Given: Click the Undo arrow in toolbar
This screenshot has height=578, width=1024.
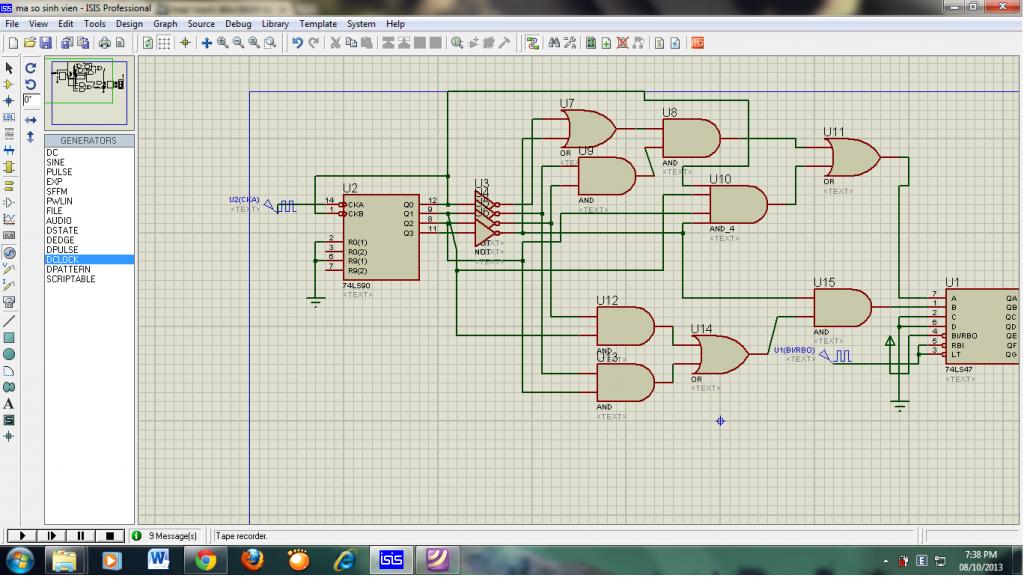Looking at the screenshot, I should [297, 43].
